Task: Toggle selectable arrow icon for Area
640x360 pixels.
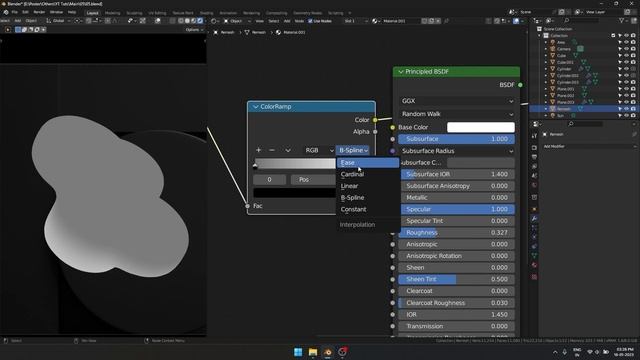Action: pos(620,42)
